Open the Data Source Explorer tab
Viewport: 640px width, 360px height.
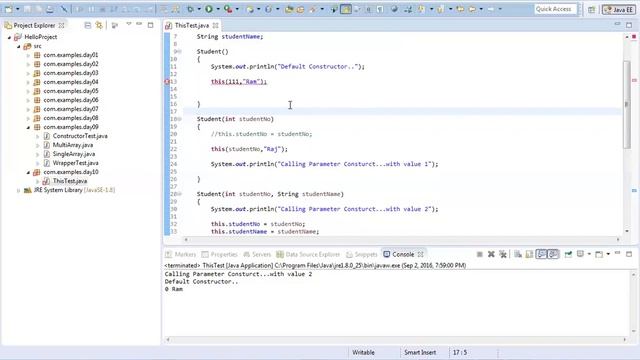click(x=308, y=254)
